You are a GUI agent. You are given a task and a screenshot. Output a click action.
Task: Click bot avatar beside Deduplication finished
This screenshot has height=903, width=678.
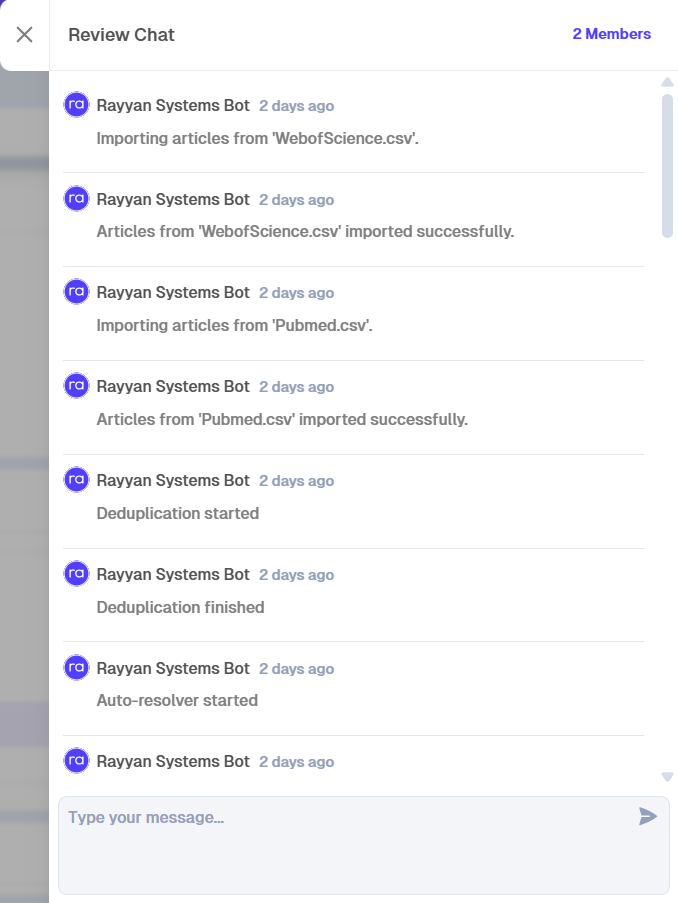76,574
